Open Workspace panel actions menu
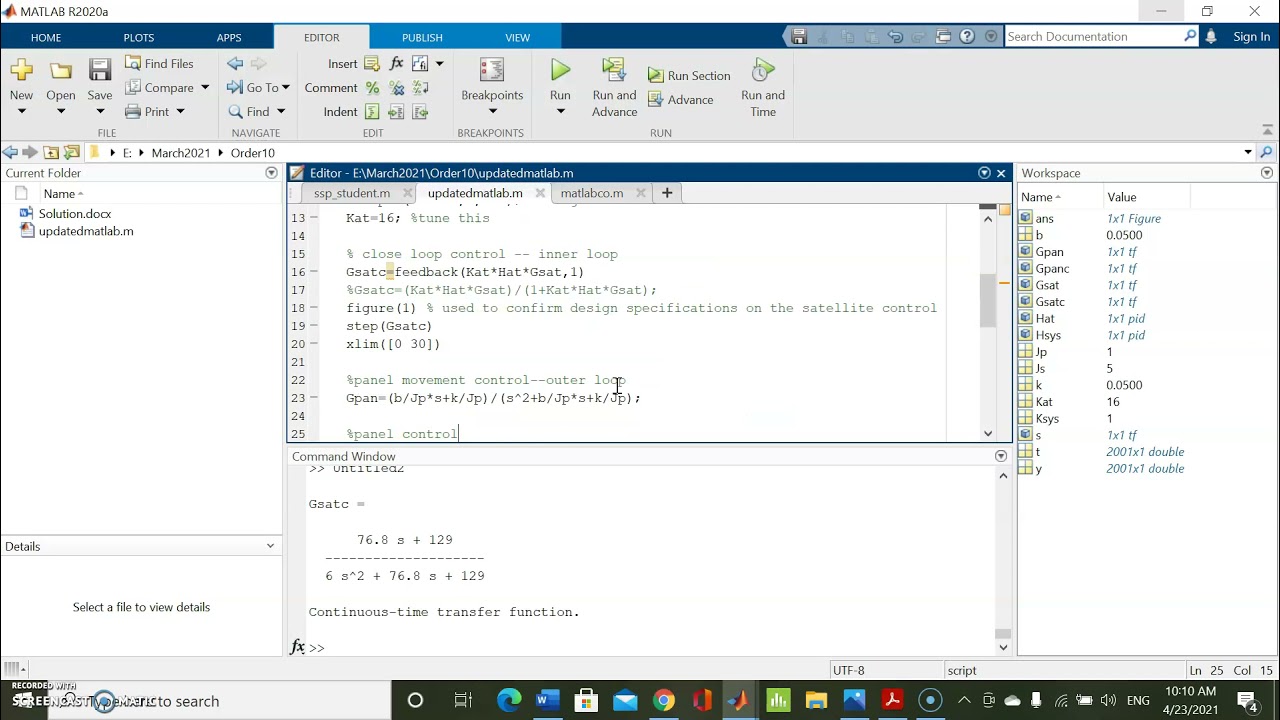The width and height of the screenshot is (1280, 720). pos(1267,173)
